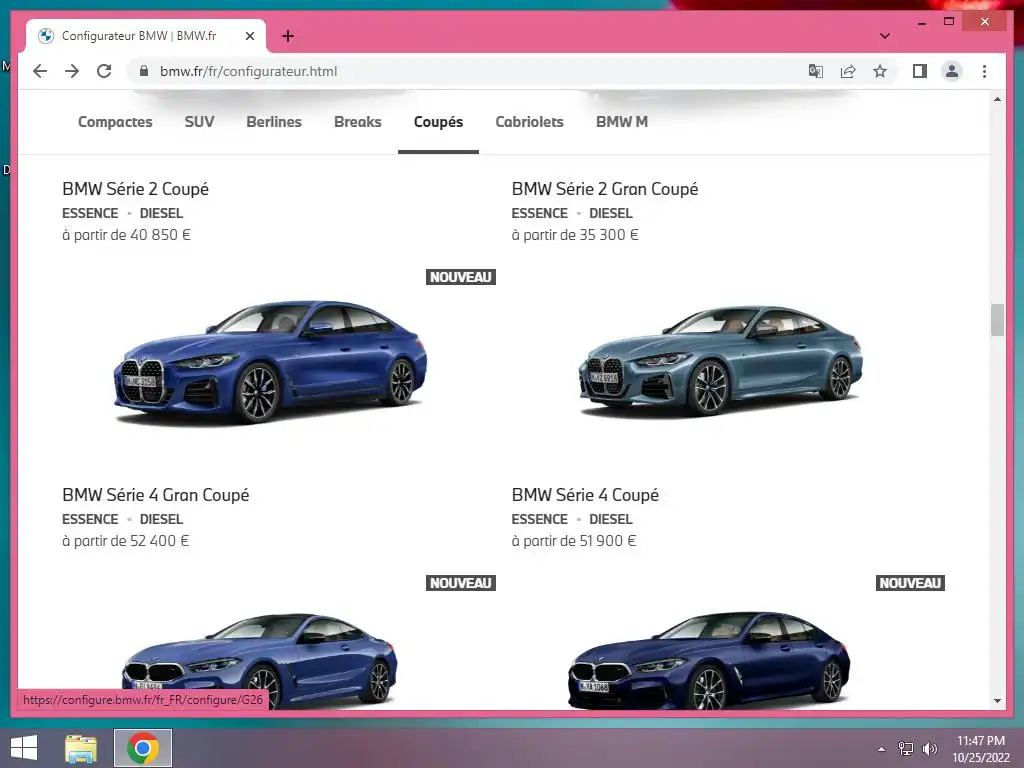Screen dimensions: 1024x768
Task: Show hidden system tray icons
Action: [882, 748]
